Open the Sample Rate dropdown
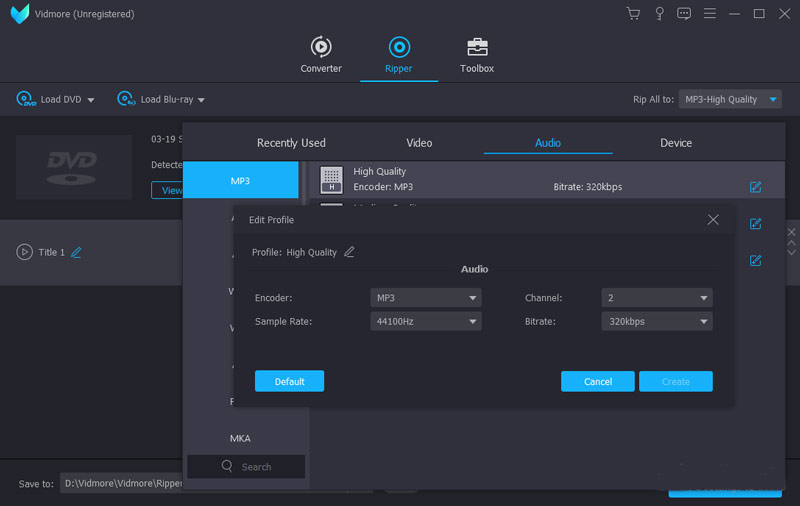 coord(425,322)
